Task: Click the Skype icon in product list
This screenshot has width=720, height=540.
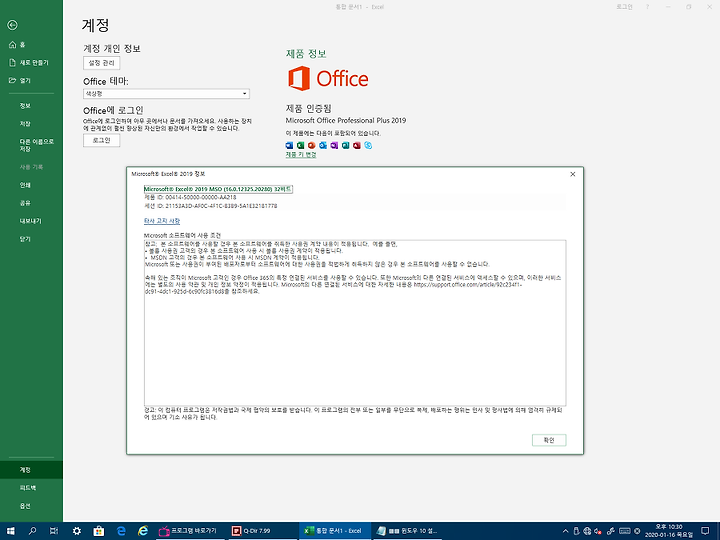Action: pos(368,145)
